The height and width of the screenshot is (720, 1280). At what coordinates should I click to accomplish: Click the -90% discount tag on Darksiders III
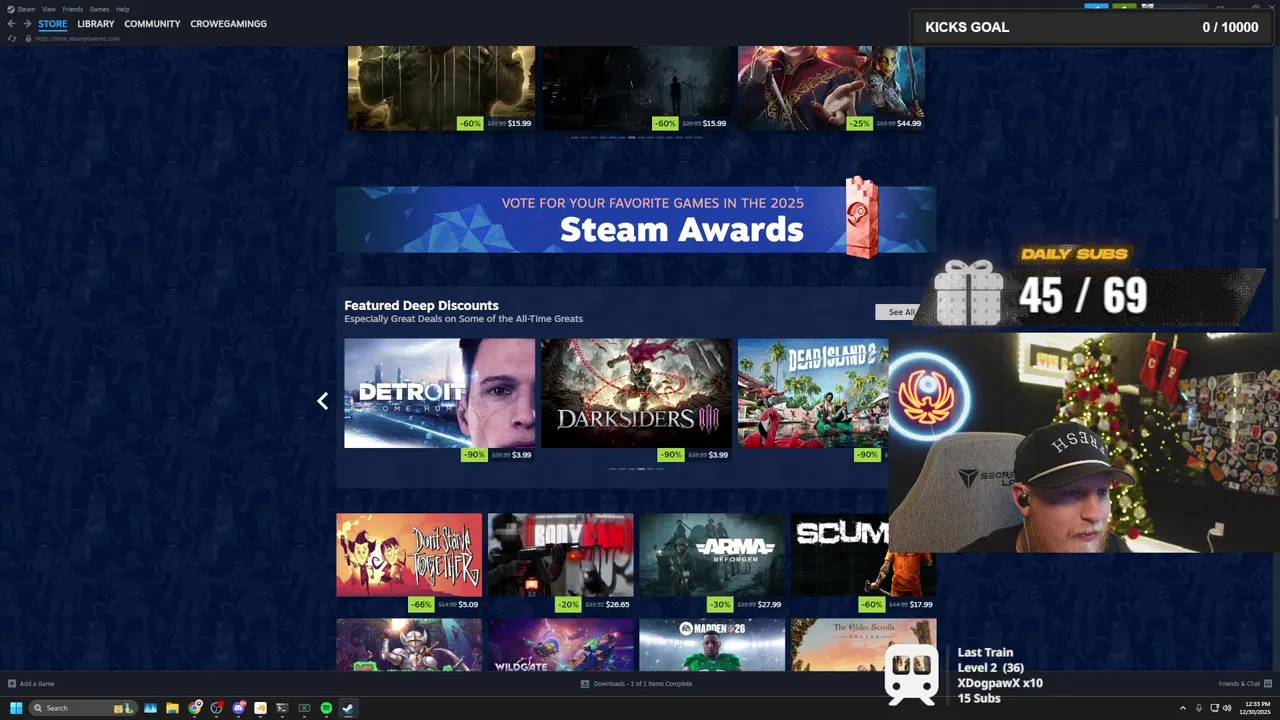(x=671, y=455)
